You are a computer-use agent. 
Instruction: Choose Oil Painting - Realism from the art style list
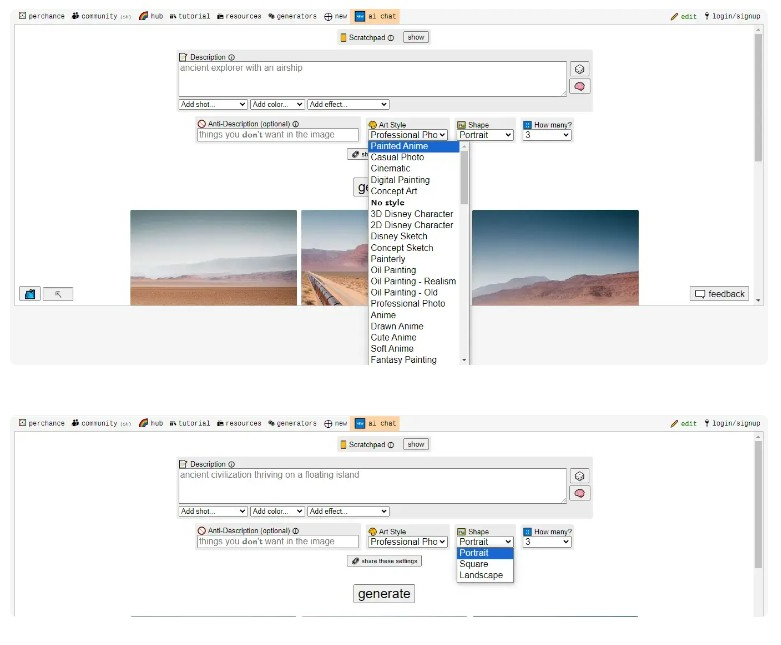click(414, 281)
